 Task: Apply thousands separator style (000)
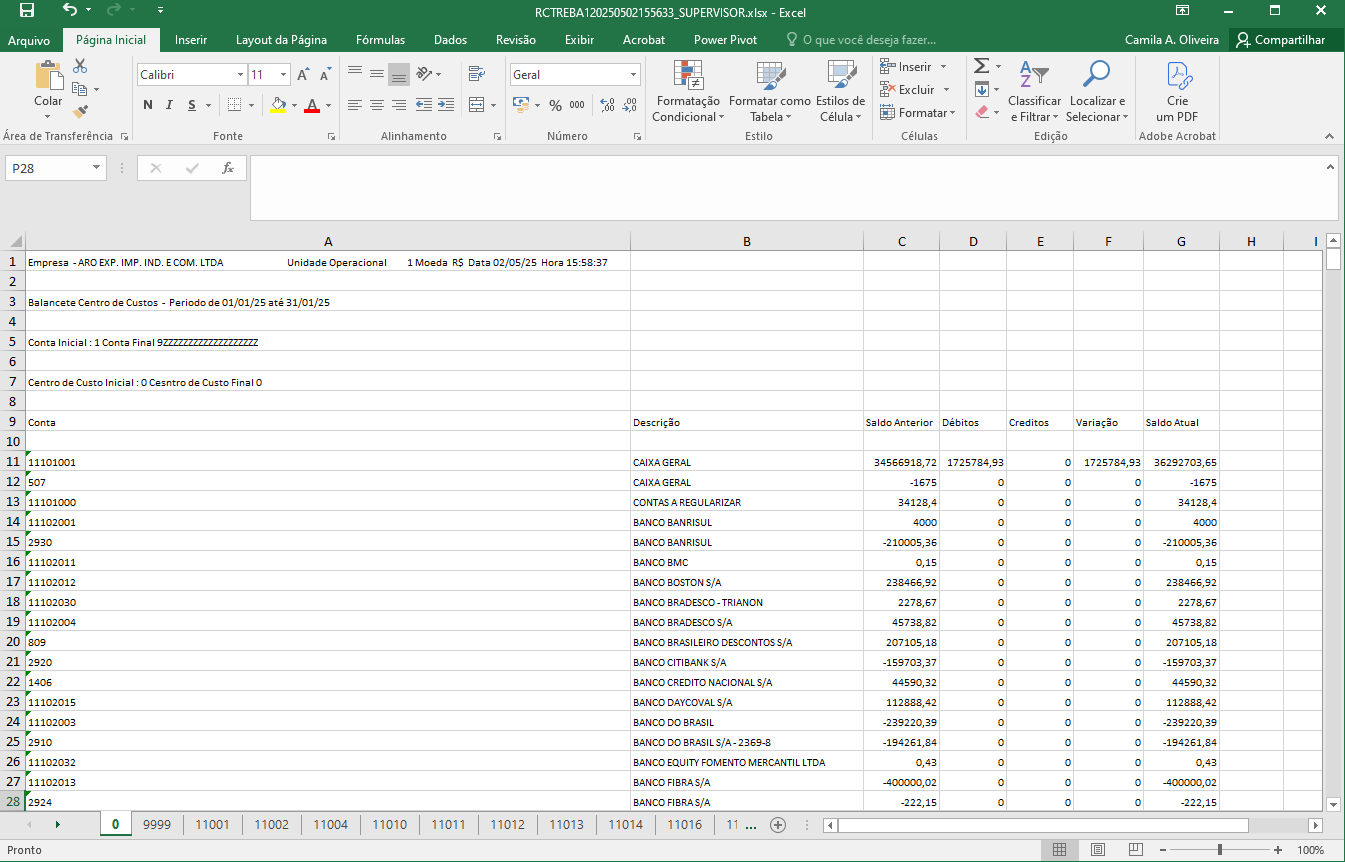(x=578, y=105)
